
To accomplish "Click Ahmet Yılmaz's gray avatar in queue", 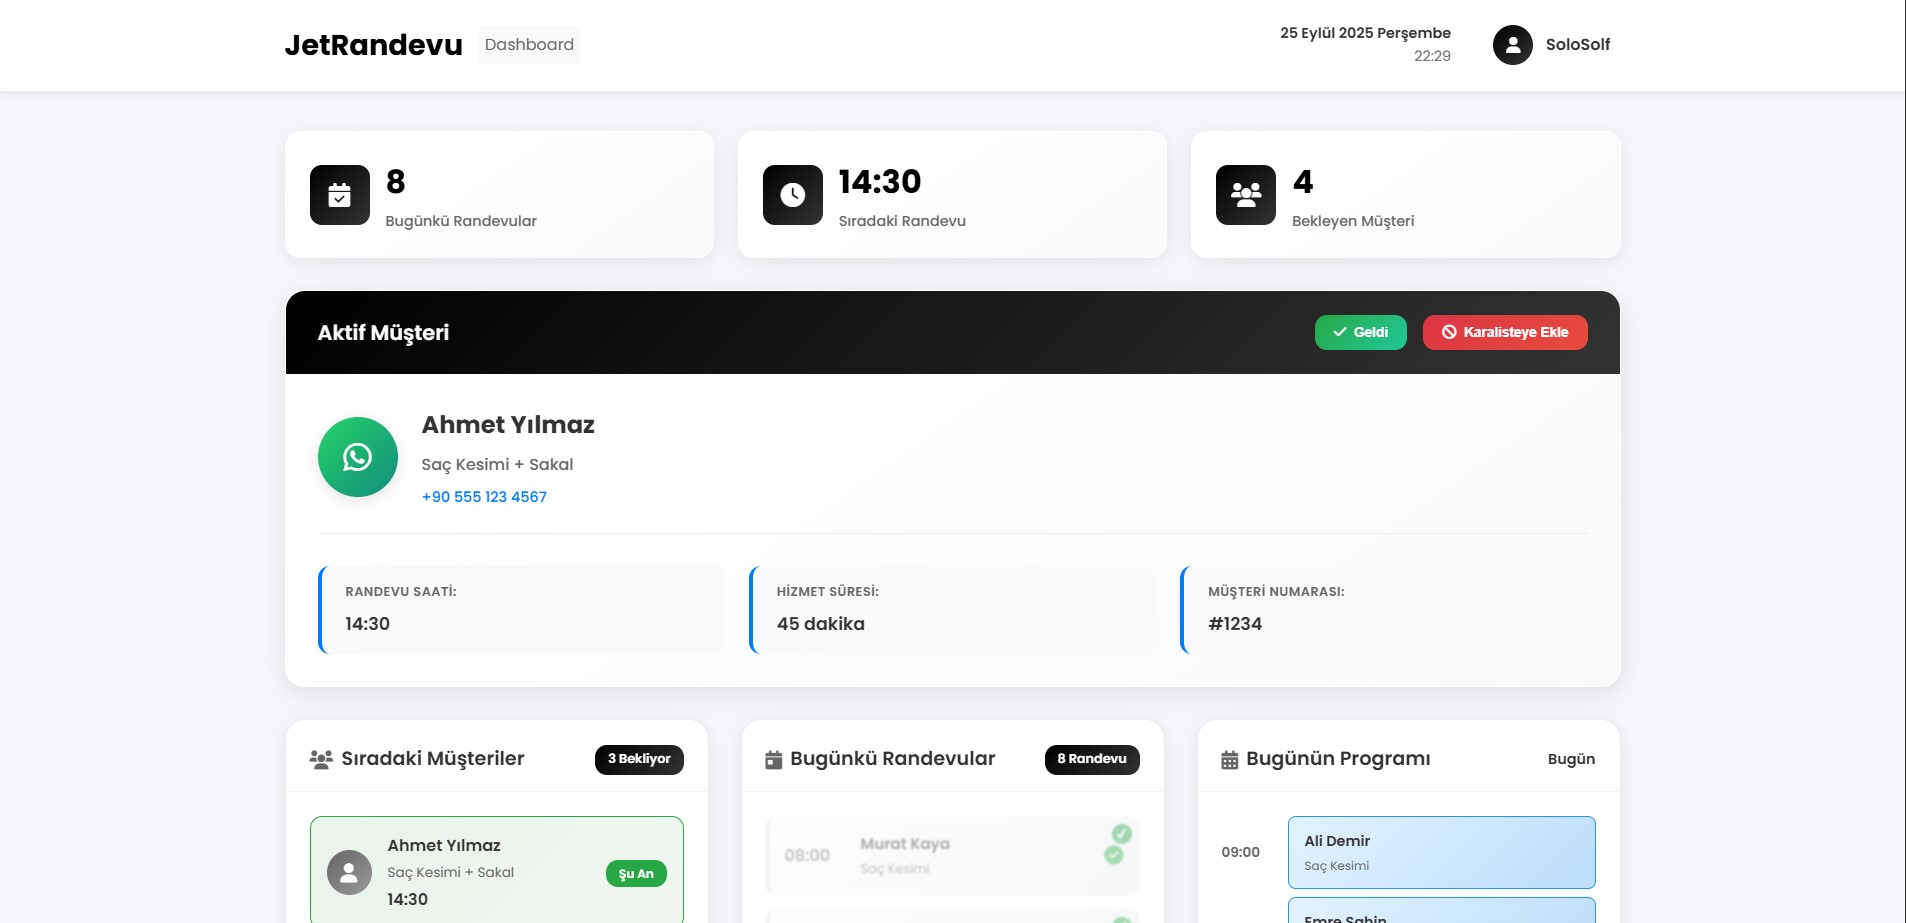I will 349,872.
